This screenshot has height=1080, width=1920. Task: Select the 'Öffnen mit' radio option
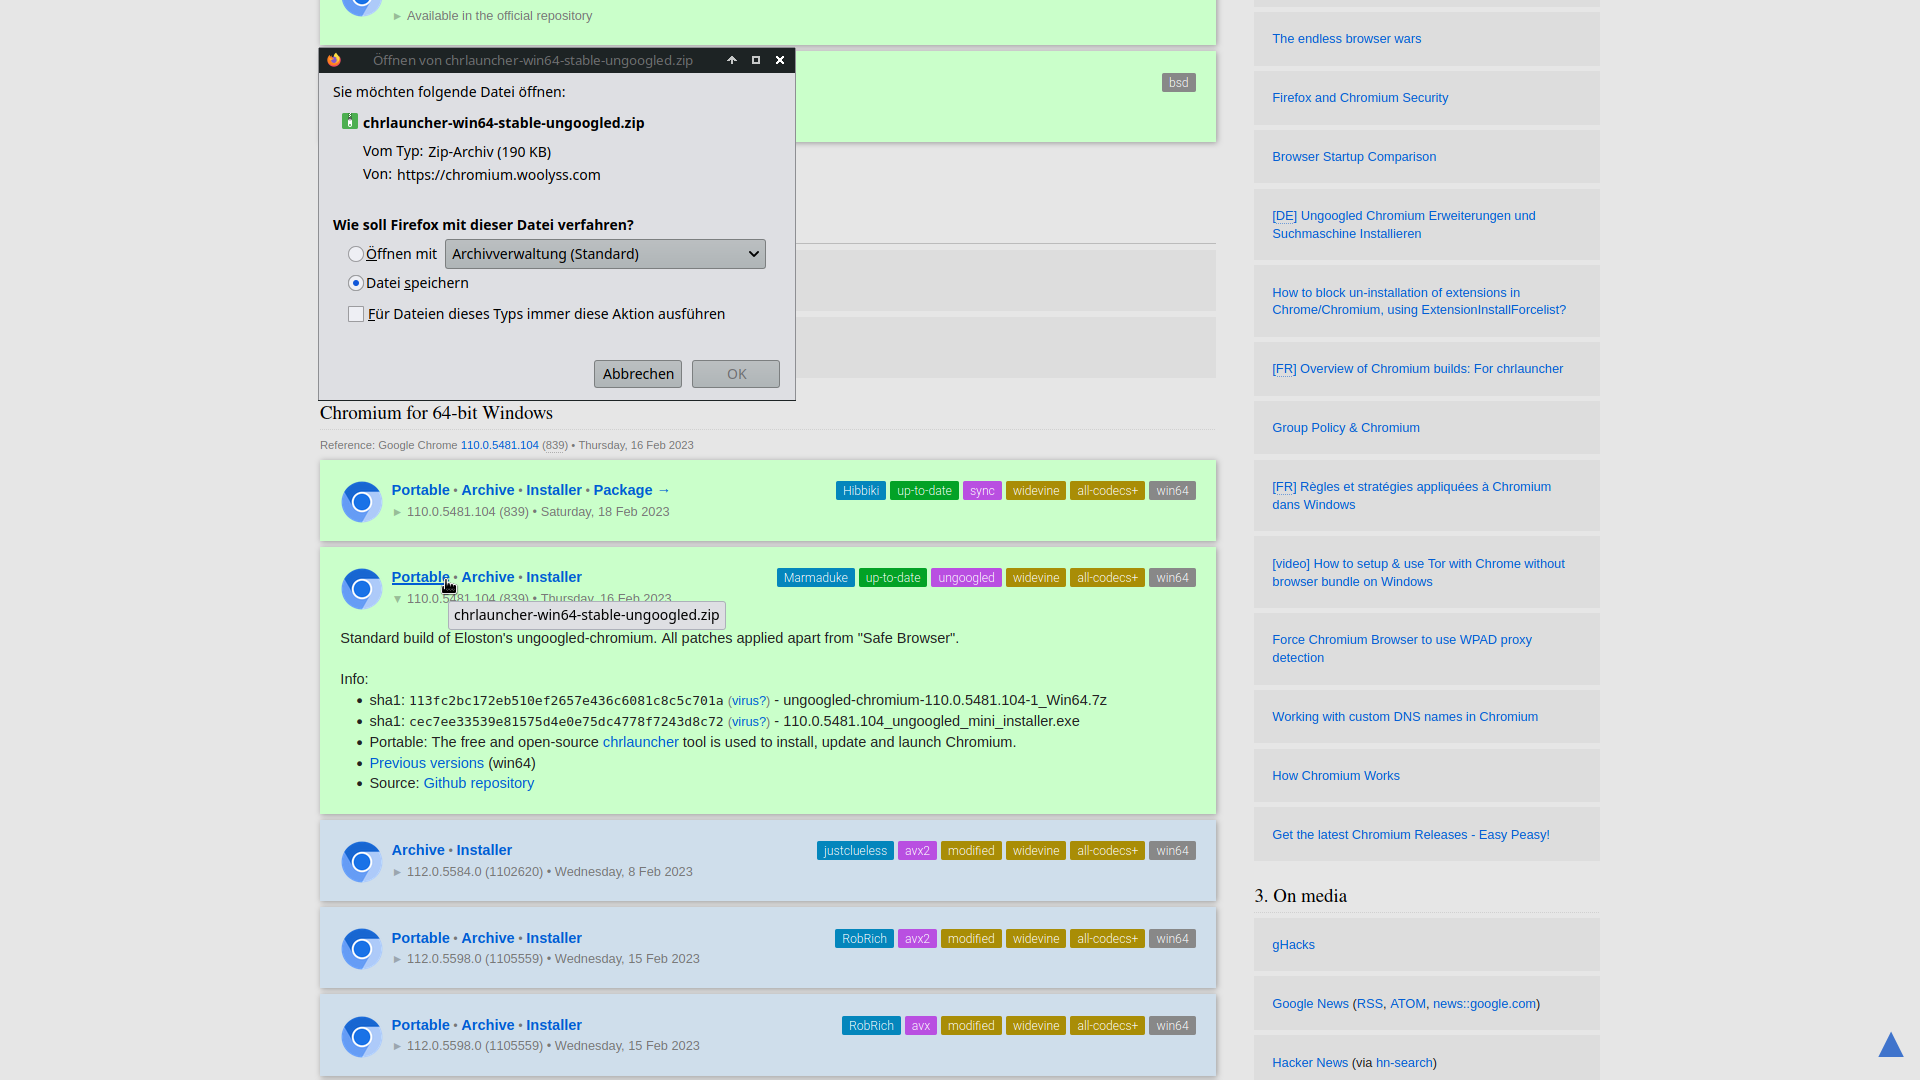(x=356, y=254)
